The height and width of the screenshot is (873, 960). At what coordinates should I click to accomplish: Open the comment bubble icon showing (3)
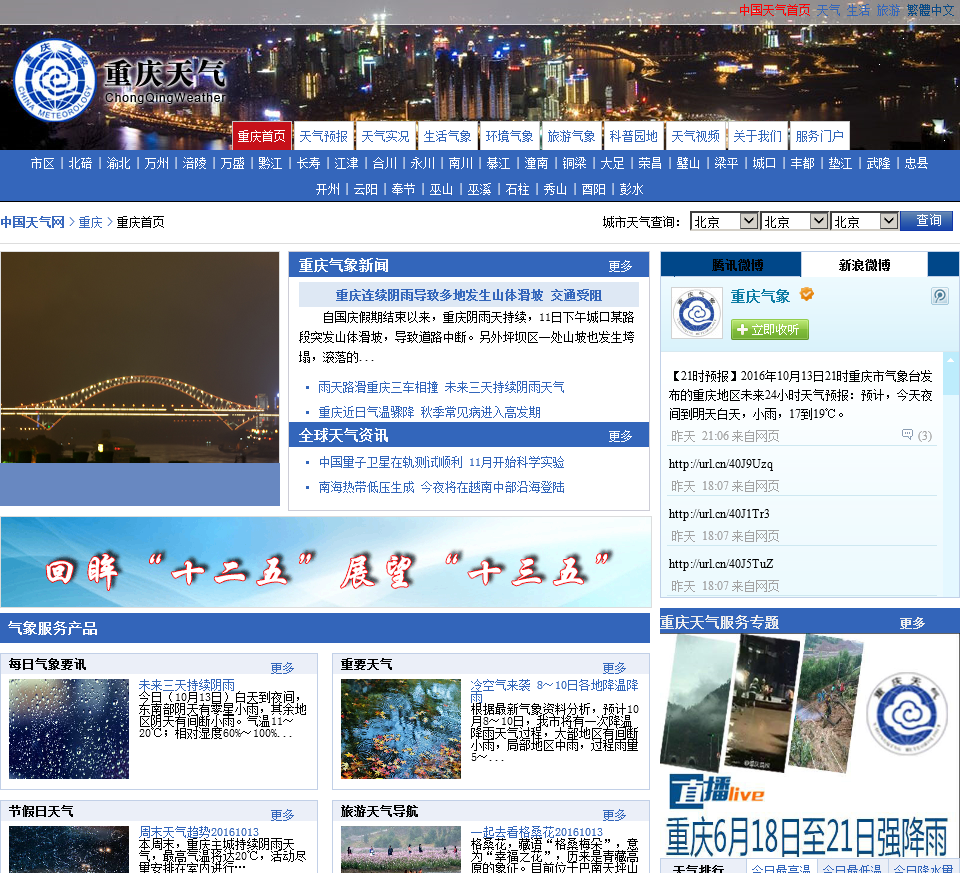[907, 435]
